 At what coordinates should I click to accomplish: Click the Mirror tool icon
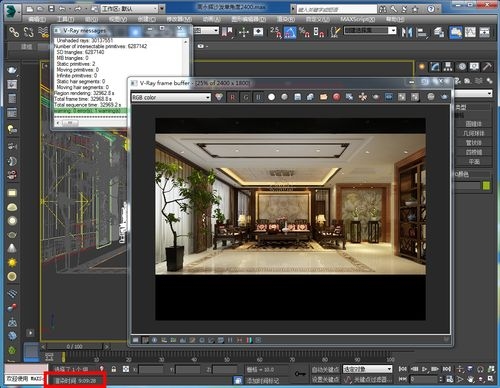pyautogui.click(x=407, y=32)
